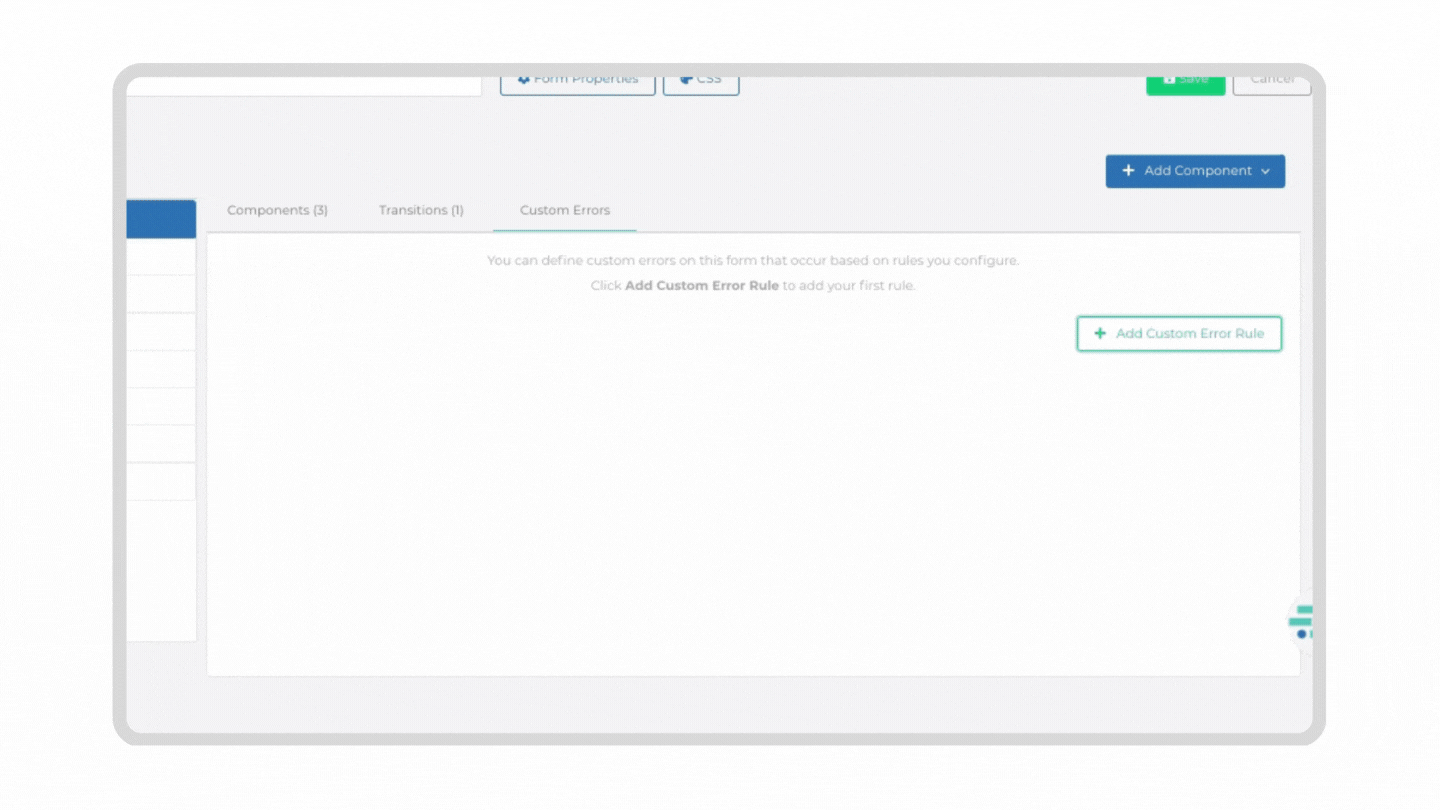Click the plus icon in Add Custom Error Rule
1440x810 pixels.
[1100, 334]
